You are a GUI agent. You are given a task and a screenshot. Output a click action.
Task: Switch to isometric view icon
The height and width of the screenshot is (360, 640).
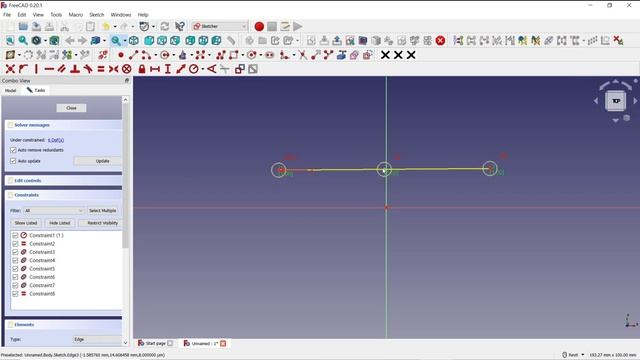[133, 40]
